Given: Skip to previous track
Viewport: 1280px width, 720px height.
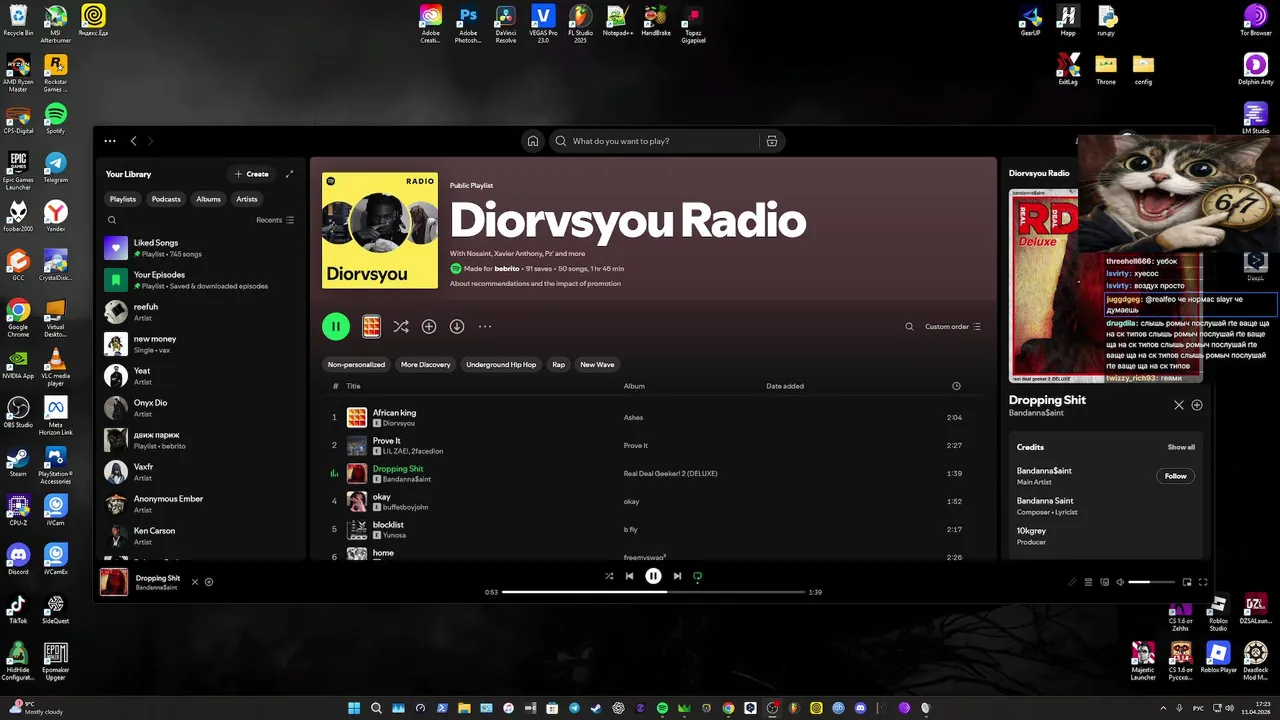Looking at the screenshot, I should 629,576.
